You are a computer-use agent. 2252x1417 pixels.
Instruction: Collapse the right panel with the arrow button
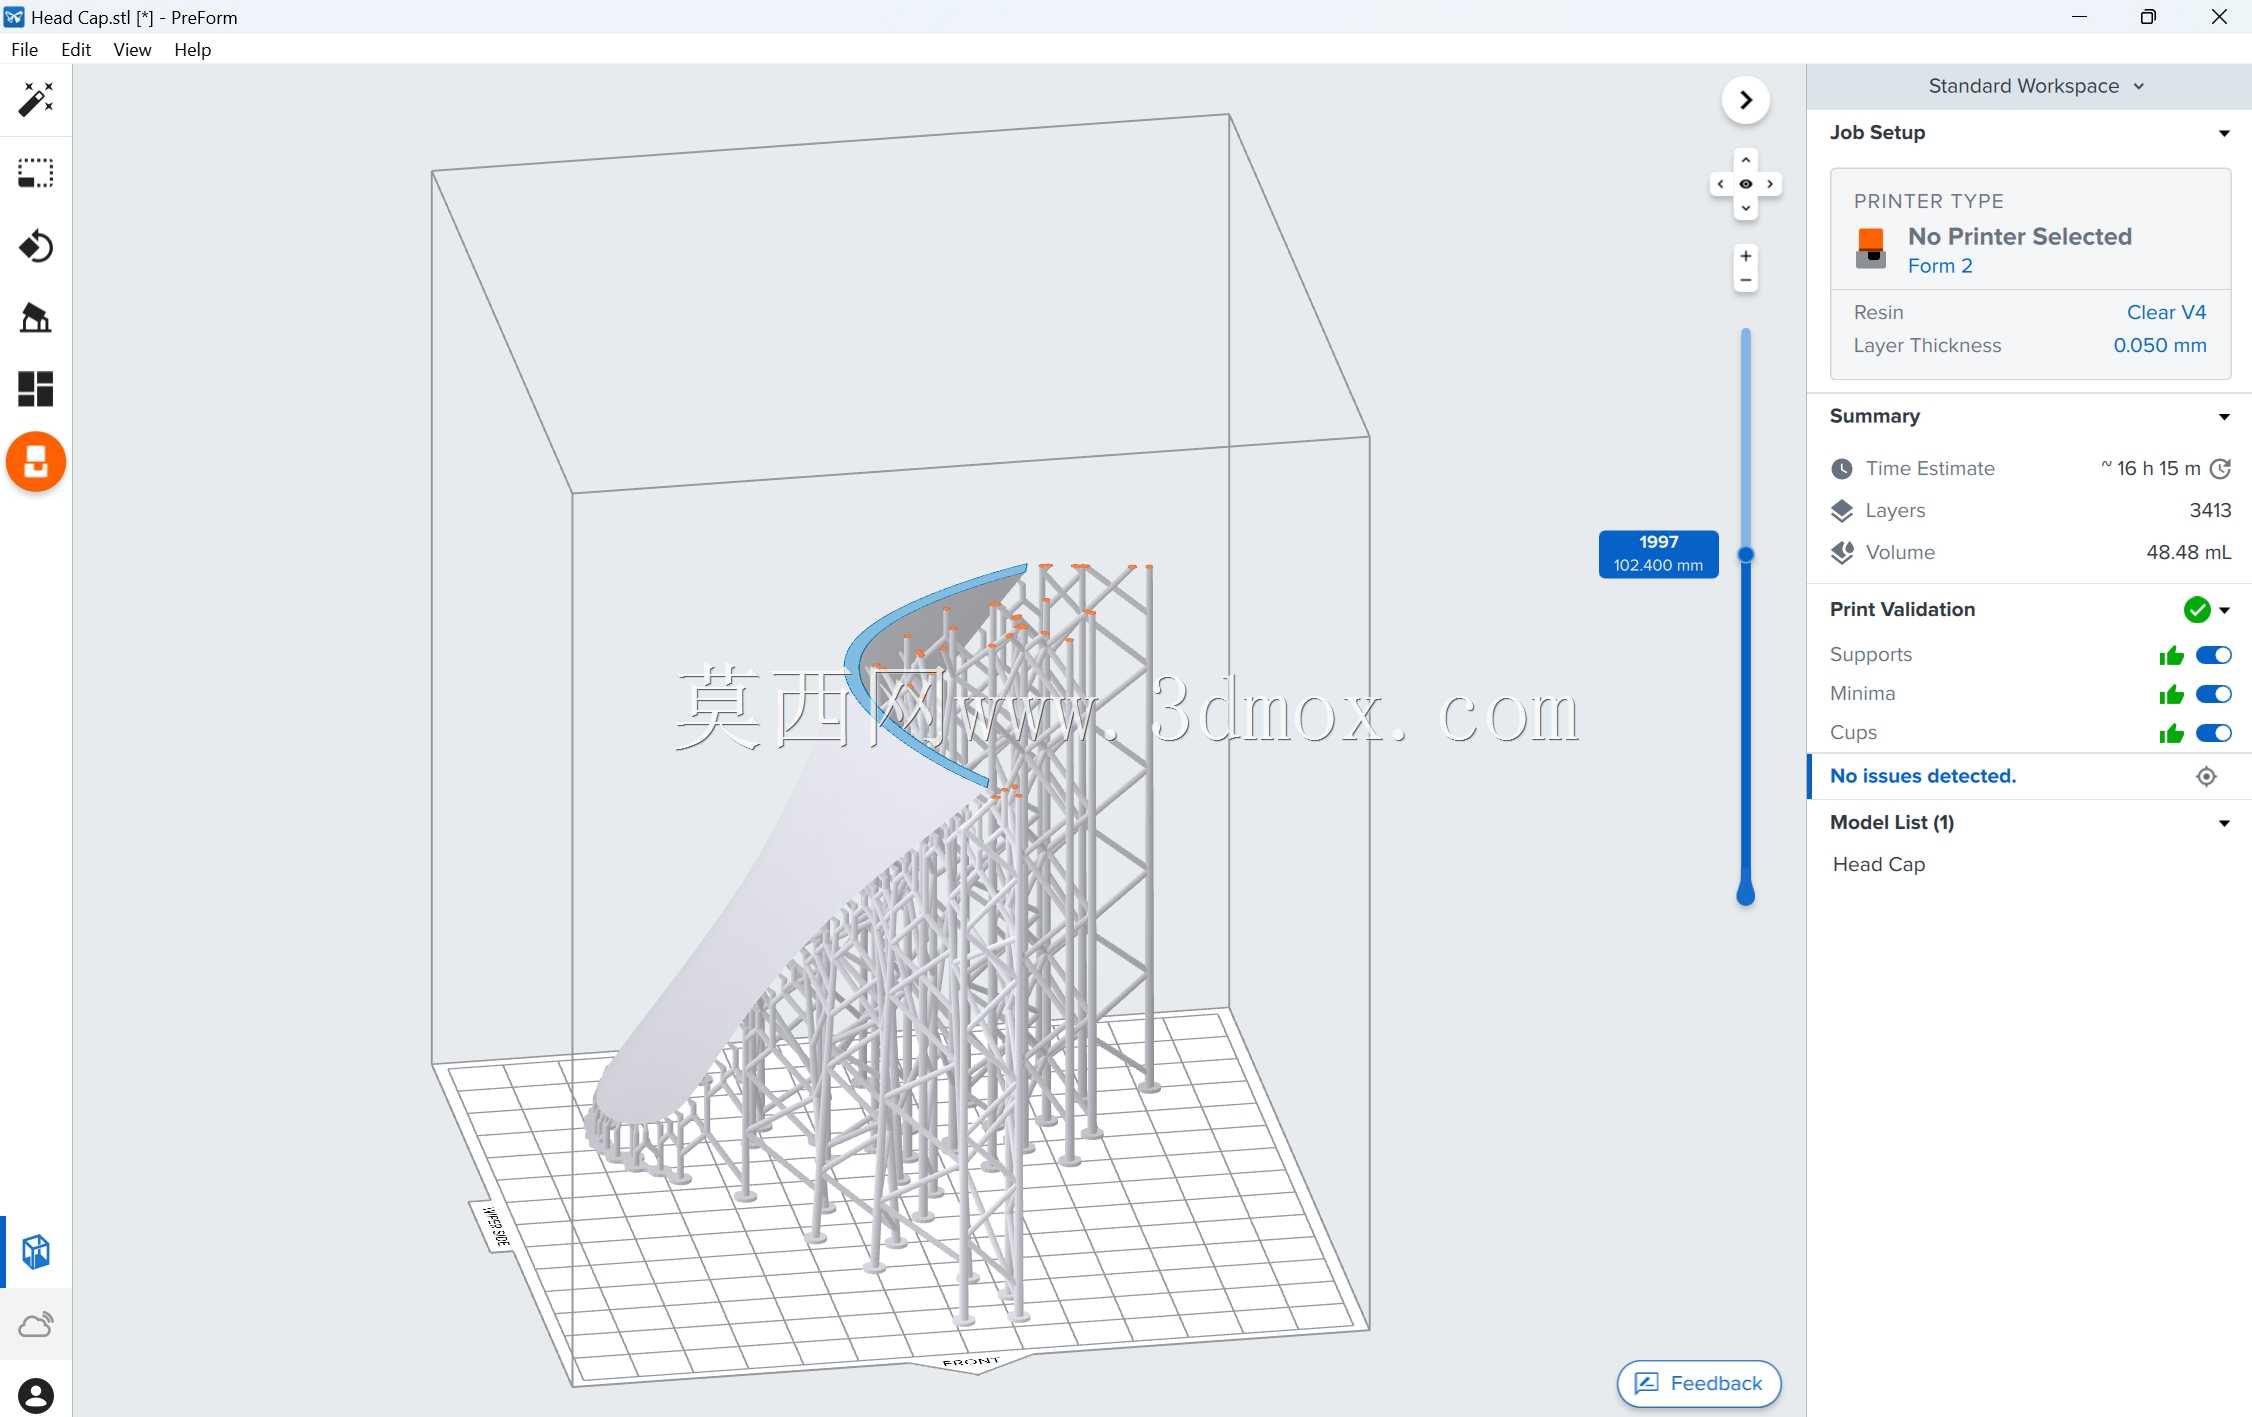pos(1746,100)
